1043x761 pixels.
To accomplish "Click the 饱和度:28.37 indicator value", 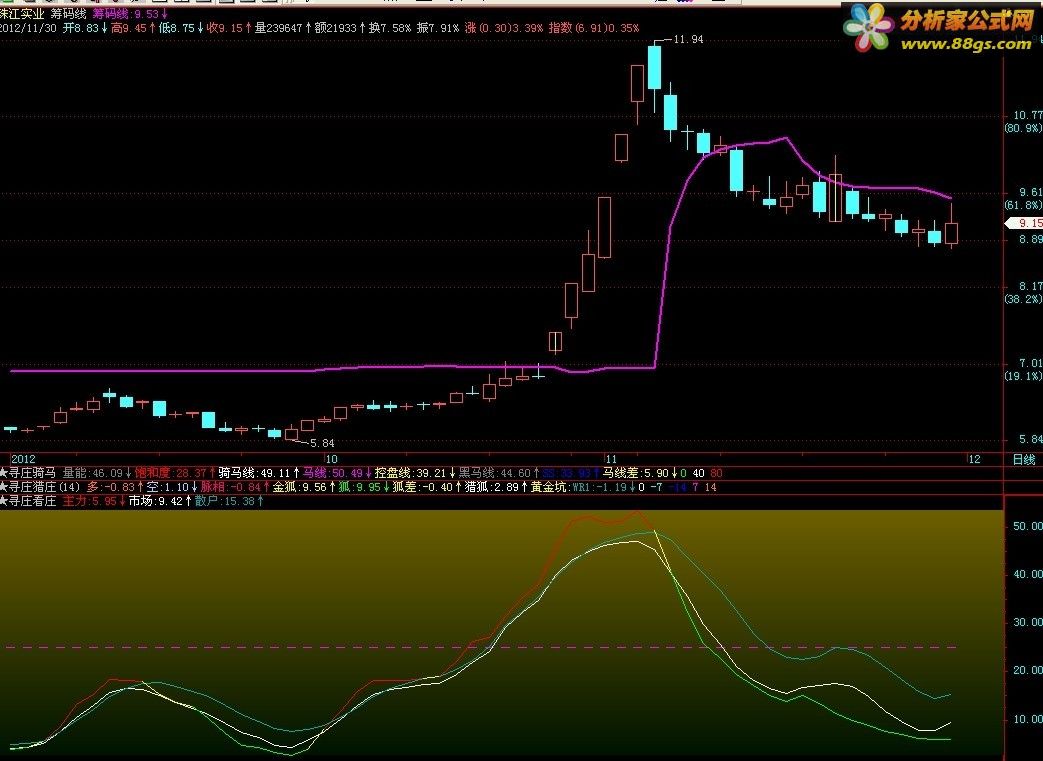I will pyautogui.click(x=175, y=473).
